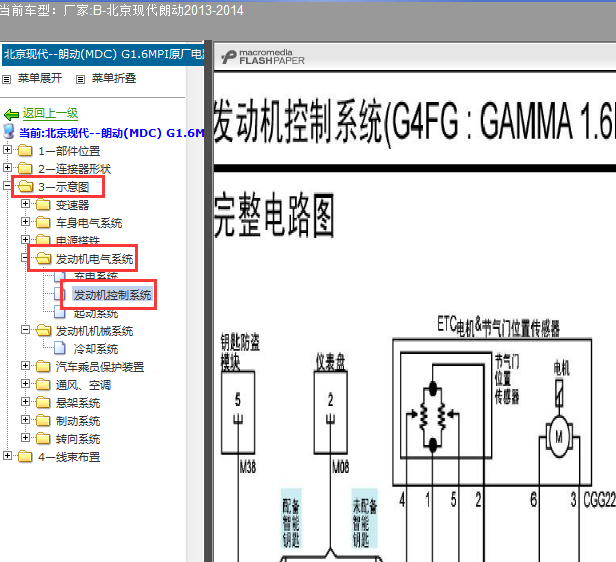Select the 变速器 tree label

click(72, 205)
